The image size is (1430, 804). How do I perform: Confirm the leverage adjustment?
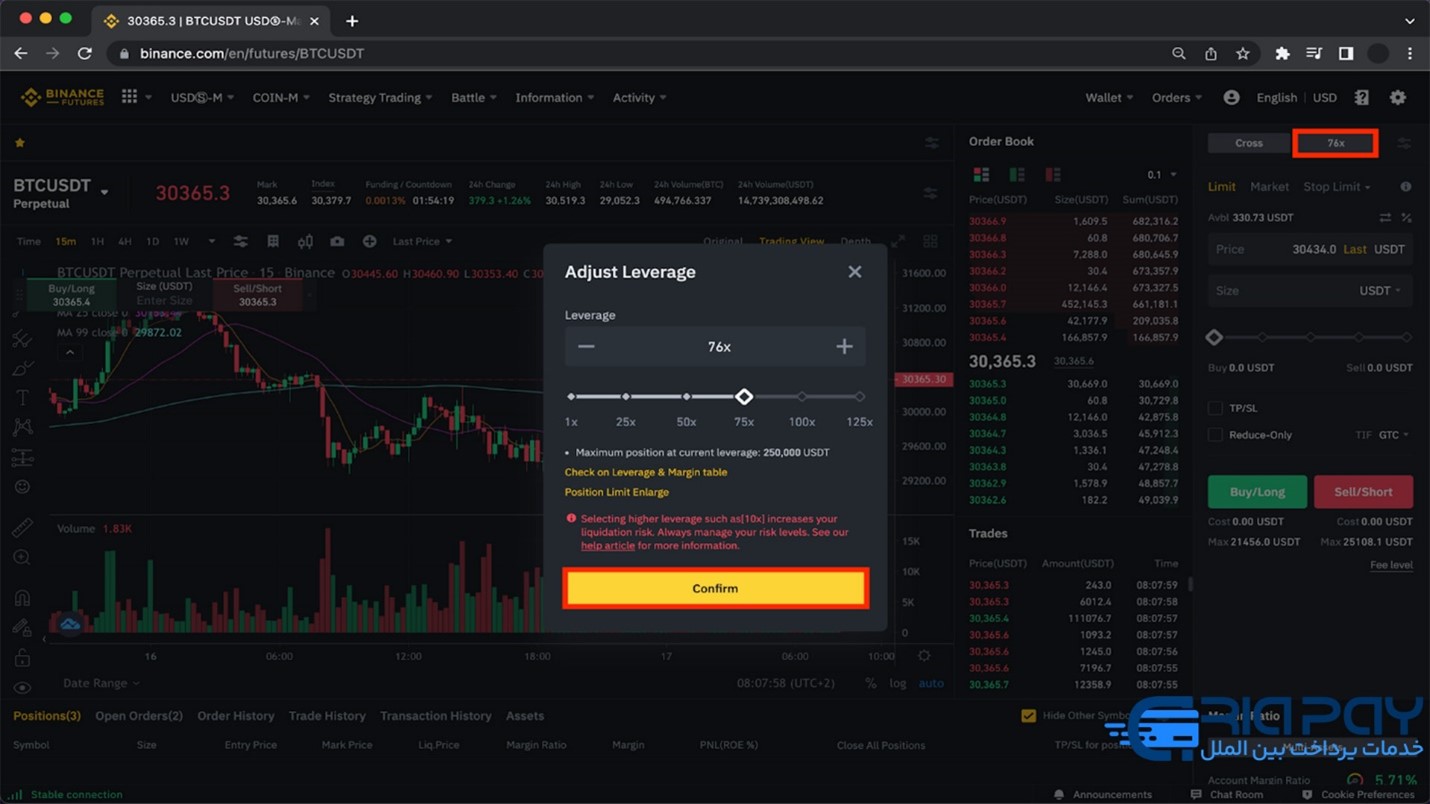click(715, 588)
